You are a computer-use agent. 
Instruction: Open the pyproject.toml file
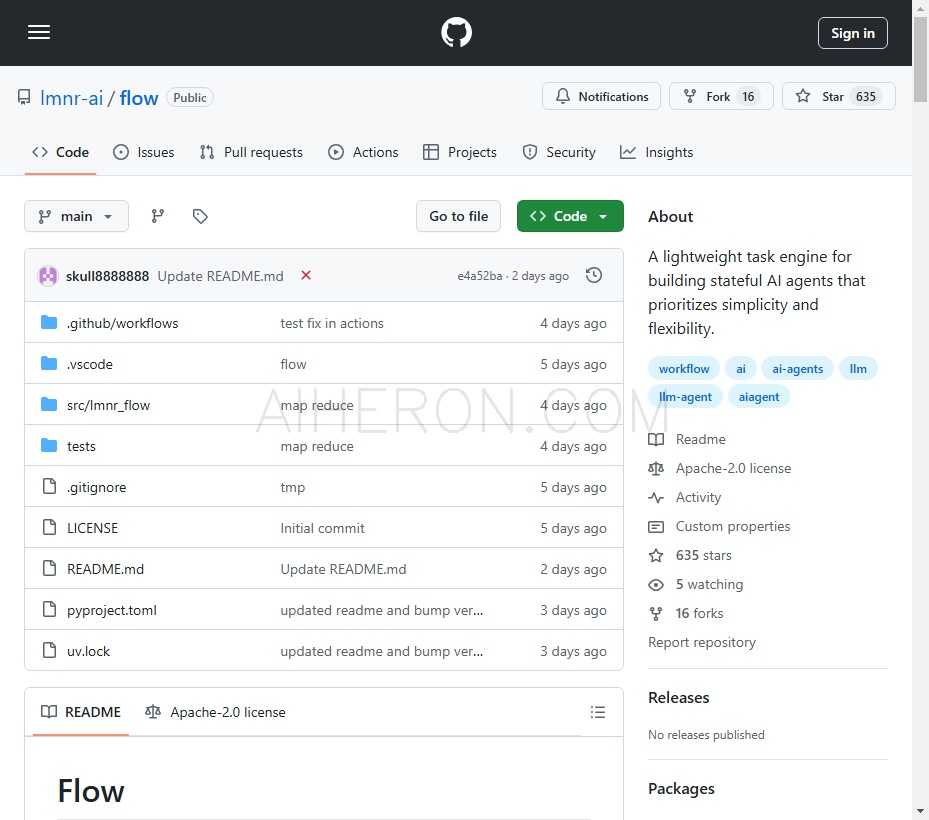112,610
